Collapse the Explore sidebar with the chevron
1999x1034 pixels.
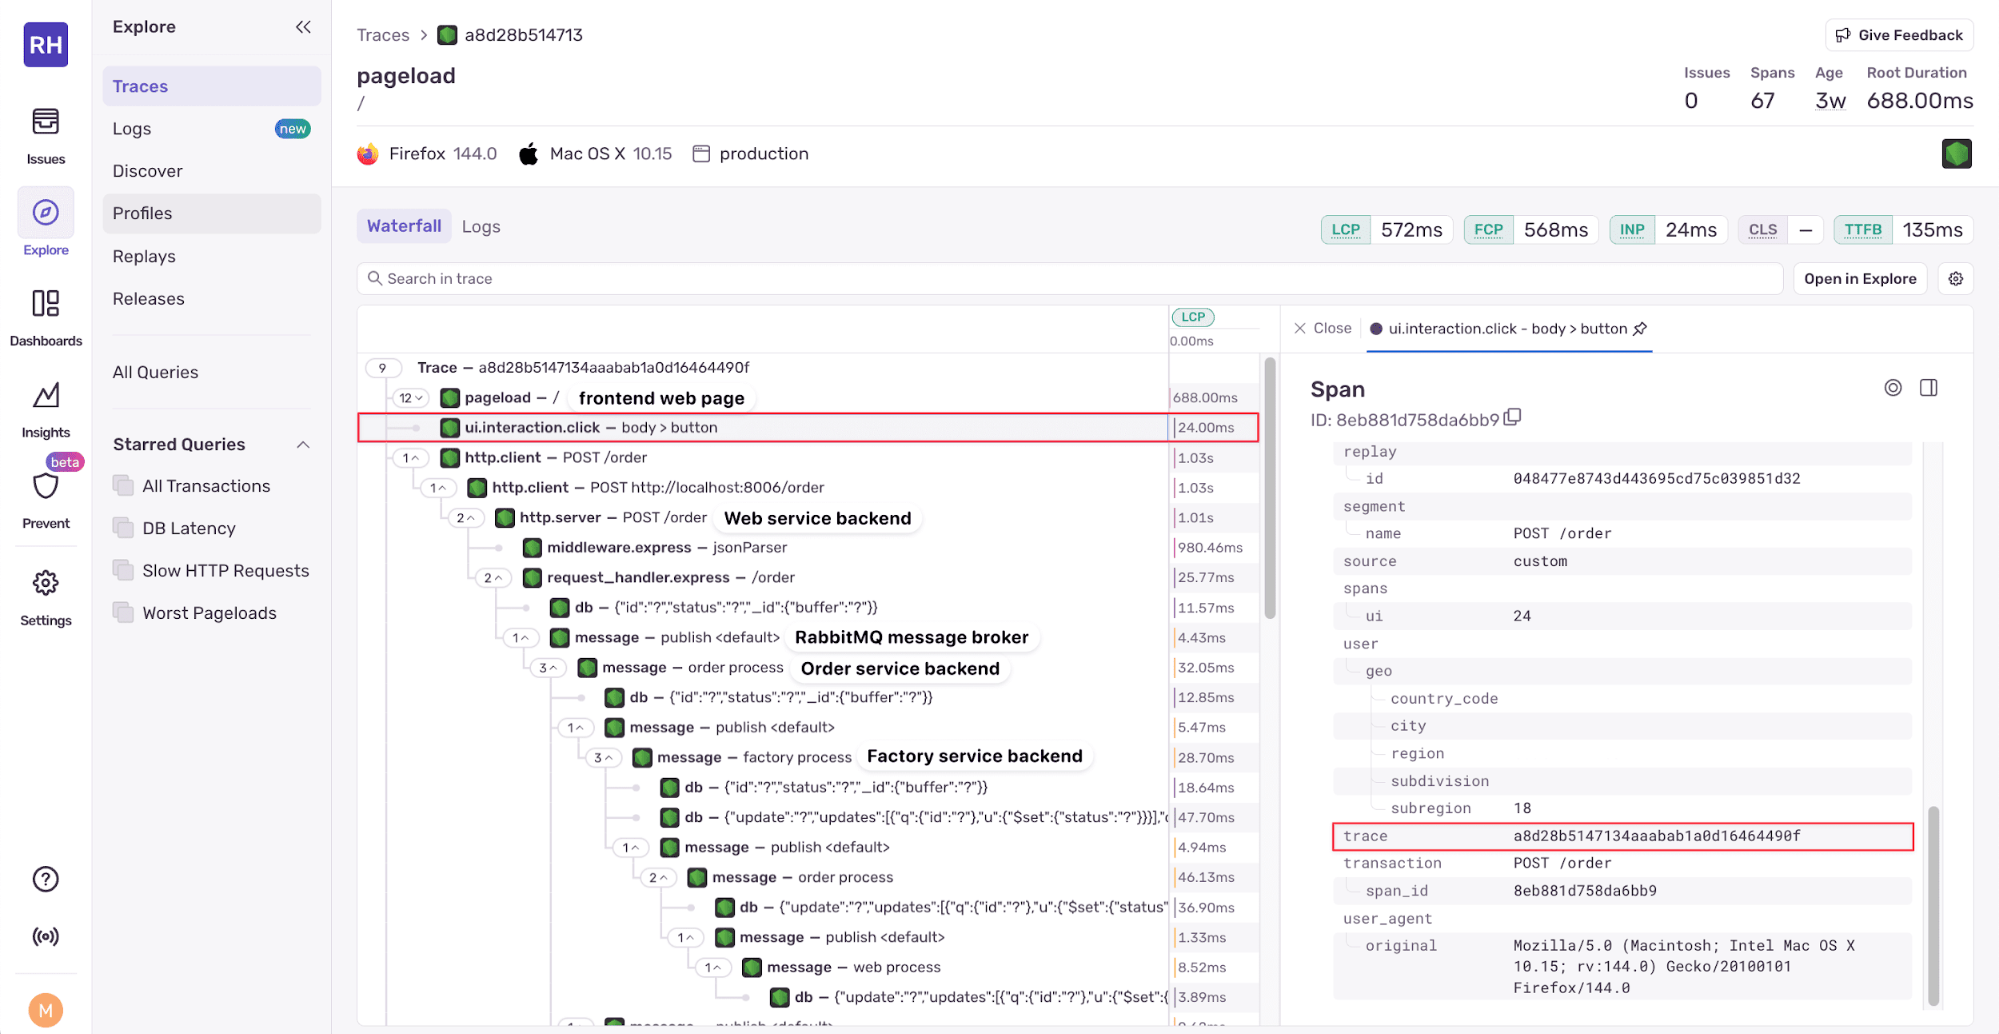[x=303, y=27]
